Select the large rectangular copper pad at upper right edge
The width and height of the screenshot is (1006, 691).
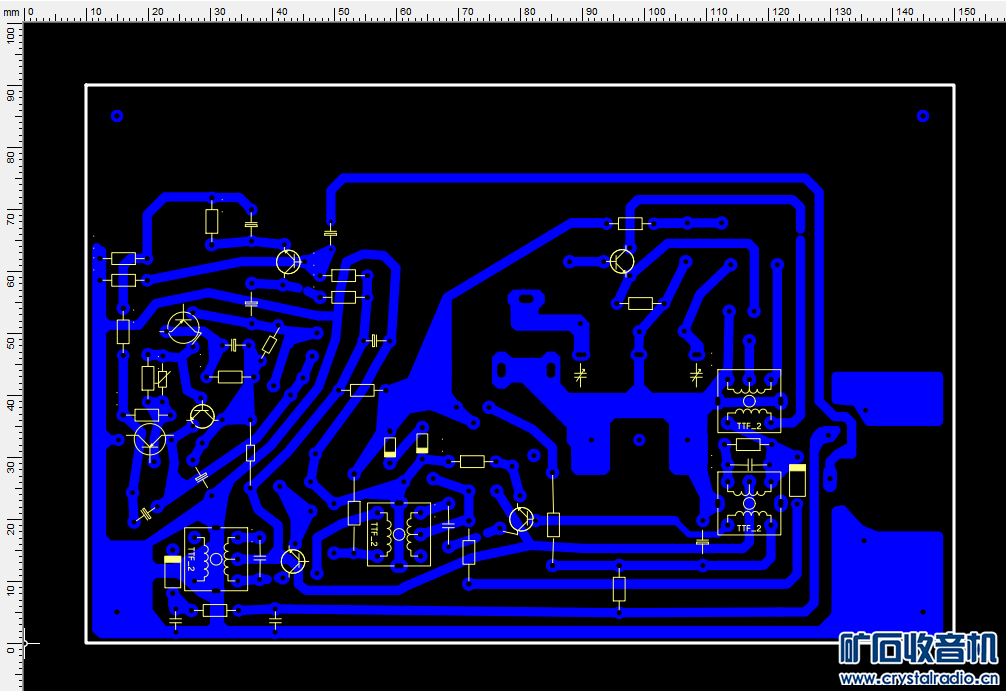pos(888,398)
